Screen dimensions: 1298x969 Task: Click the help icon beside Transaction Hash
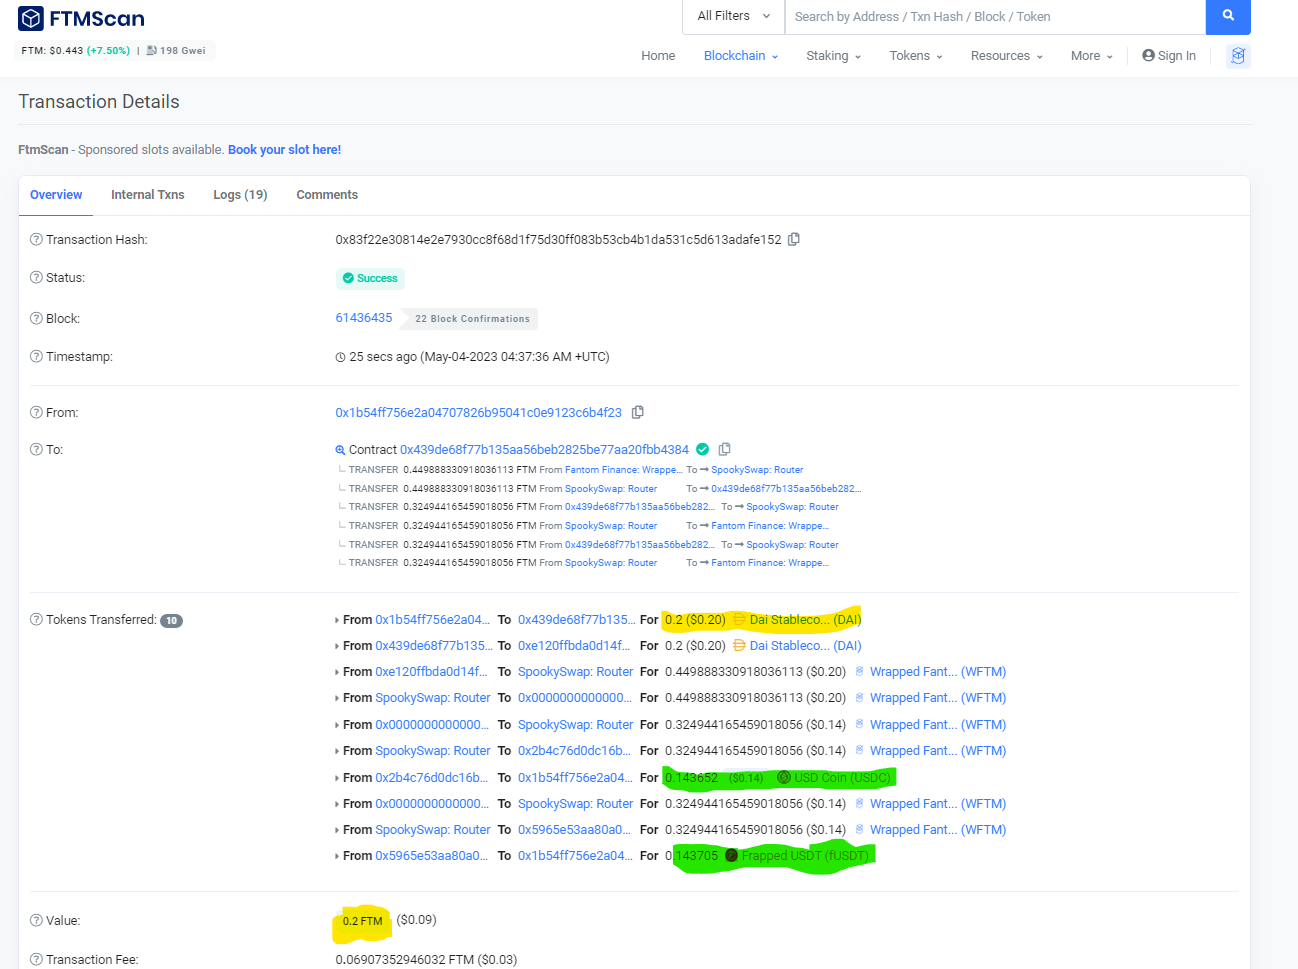(x=36, y=239)
